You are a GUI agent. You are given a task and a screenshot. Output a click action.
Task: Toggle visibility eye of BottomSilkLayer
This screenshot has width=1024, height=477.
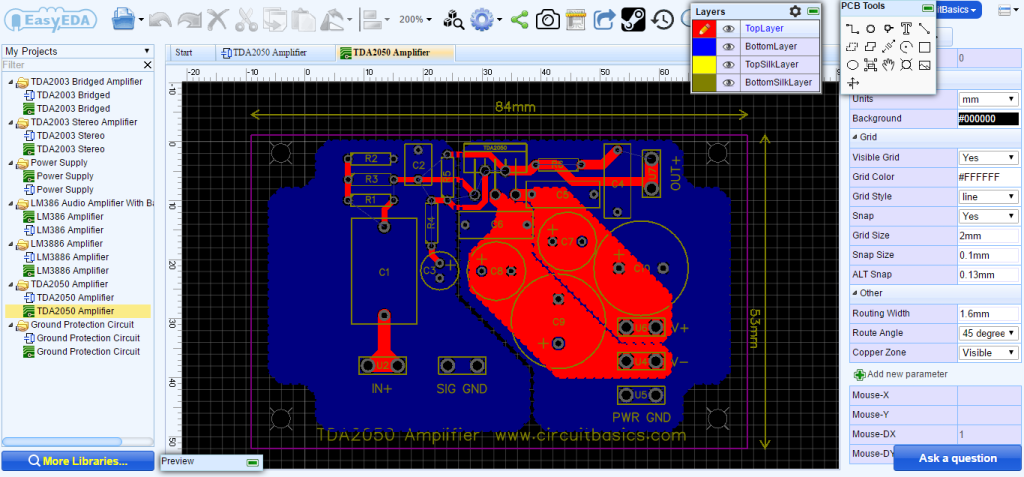(729, 83)
